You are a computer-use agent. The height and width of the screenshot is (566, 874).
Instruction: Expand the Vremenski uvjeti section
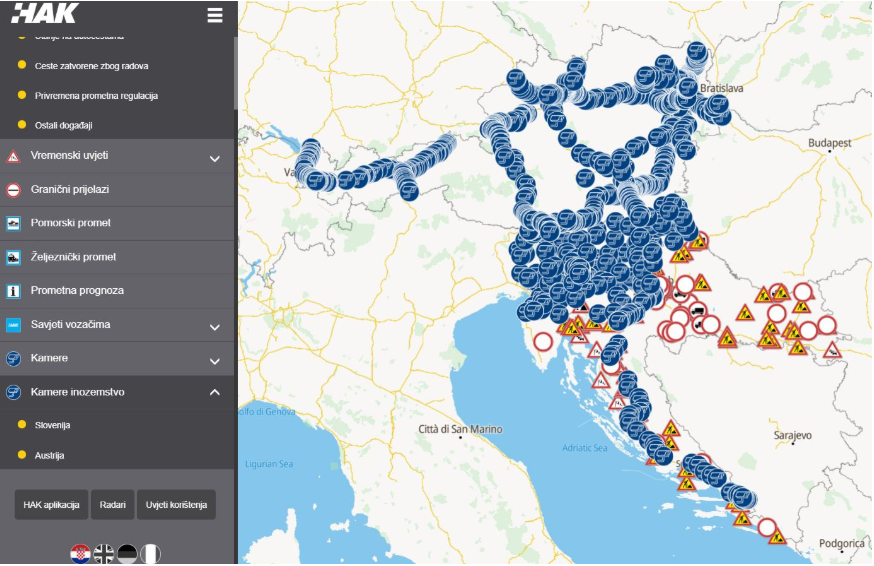tap(214, 157)
